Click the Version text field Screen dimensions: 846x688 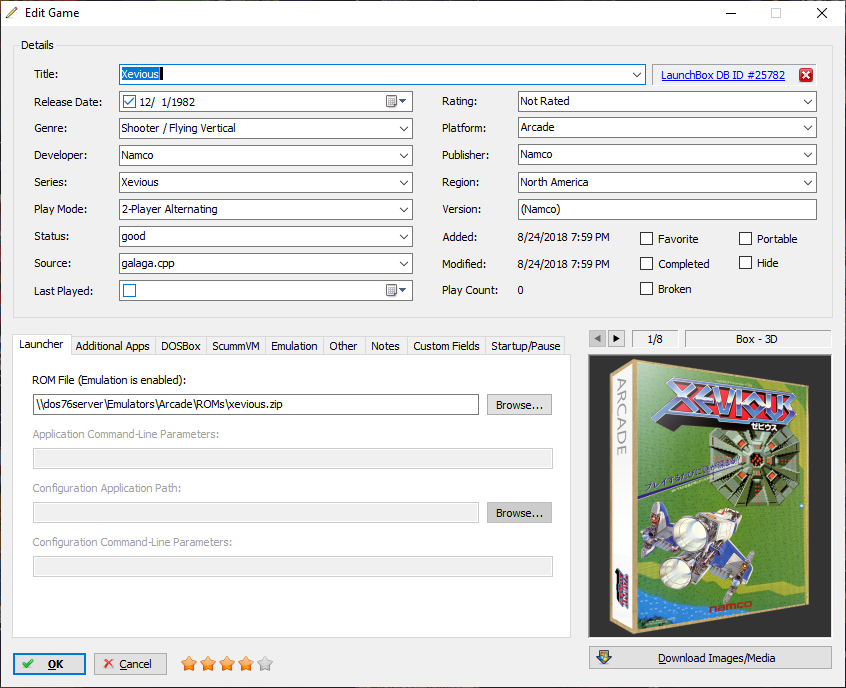point(667,209)
